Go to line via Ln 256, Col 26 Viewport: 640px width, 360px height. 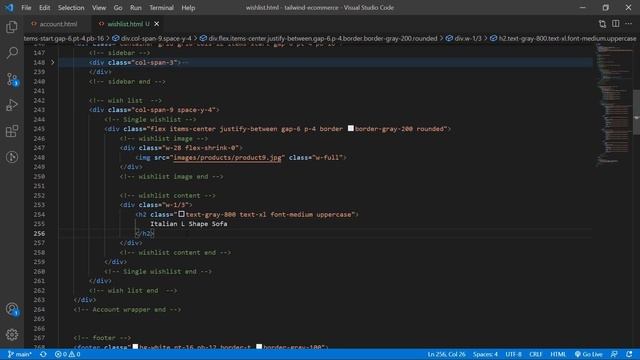[446, 354]
